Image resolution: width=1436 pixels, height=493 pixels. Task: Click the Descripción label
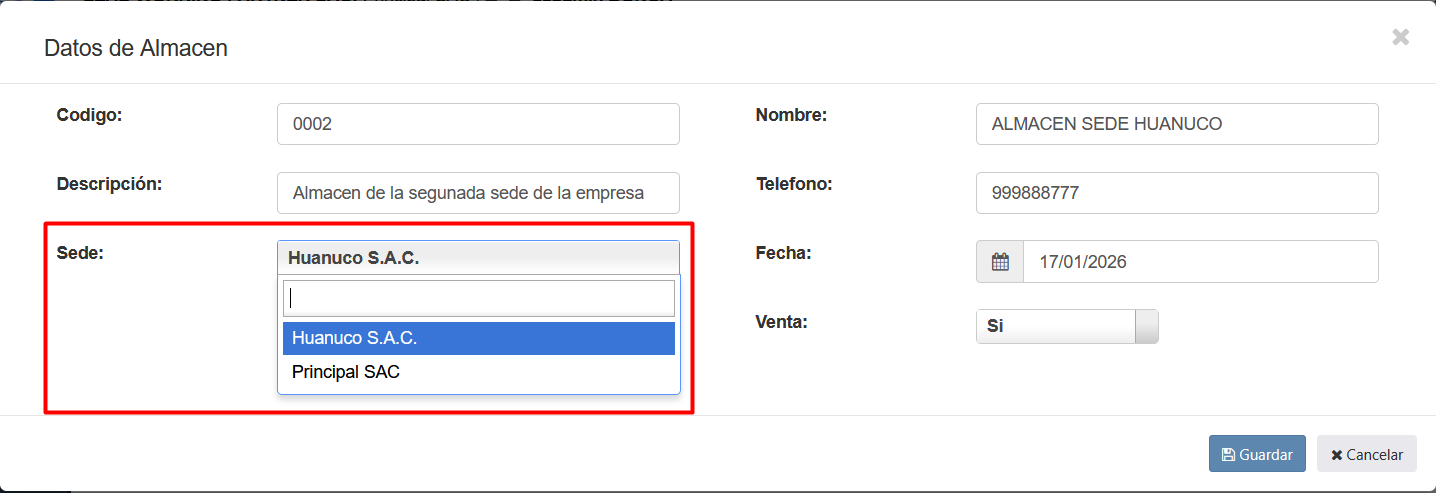[109, 184]
